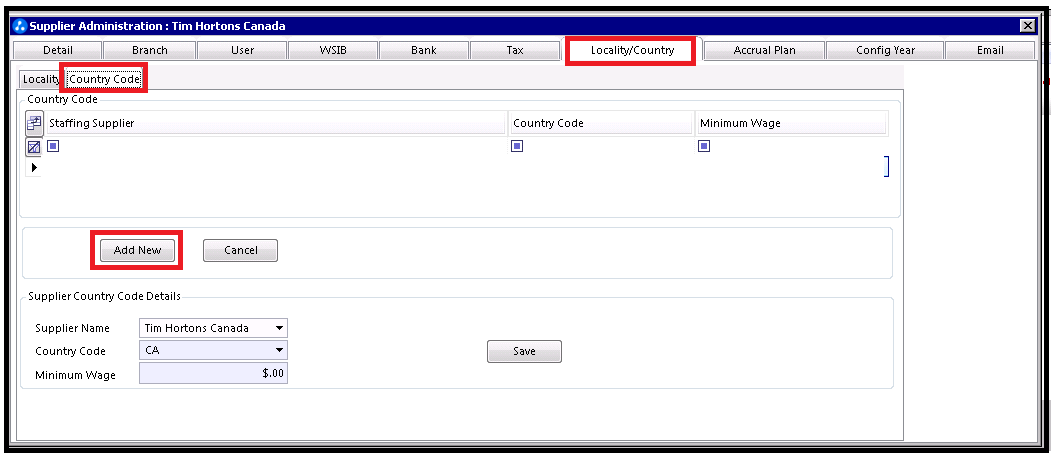This screenshot has height=462, width=1054.
Task: Click the clear filter icon in grid
Action: [34, 147]
